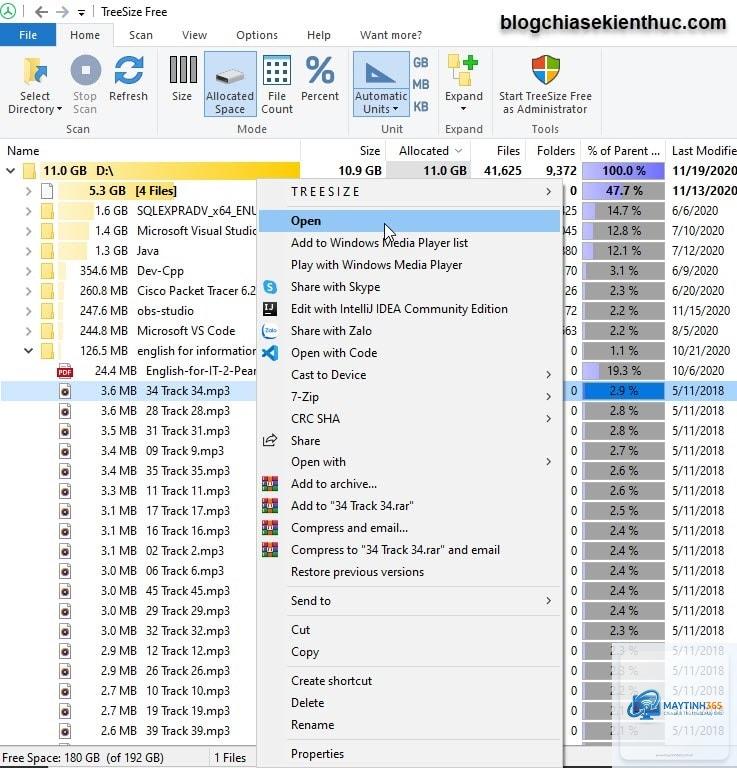Sort by the Files column header
Image resolution: width=737 pixels, height=768 pixels.
point(498,150)
